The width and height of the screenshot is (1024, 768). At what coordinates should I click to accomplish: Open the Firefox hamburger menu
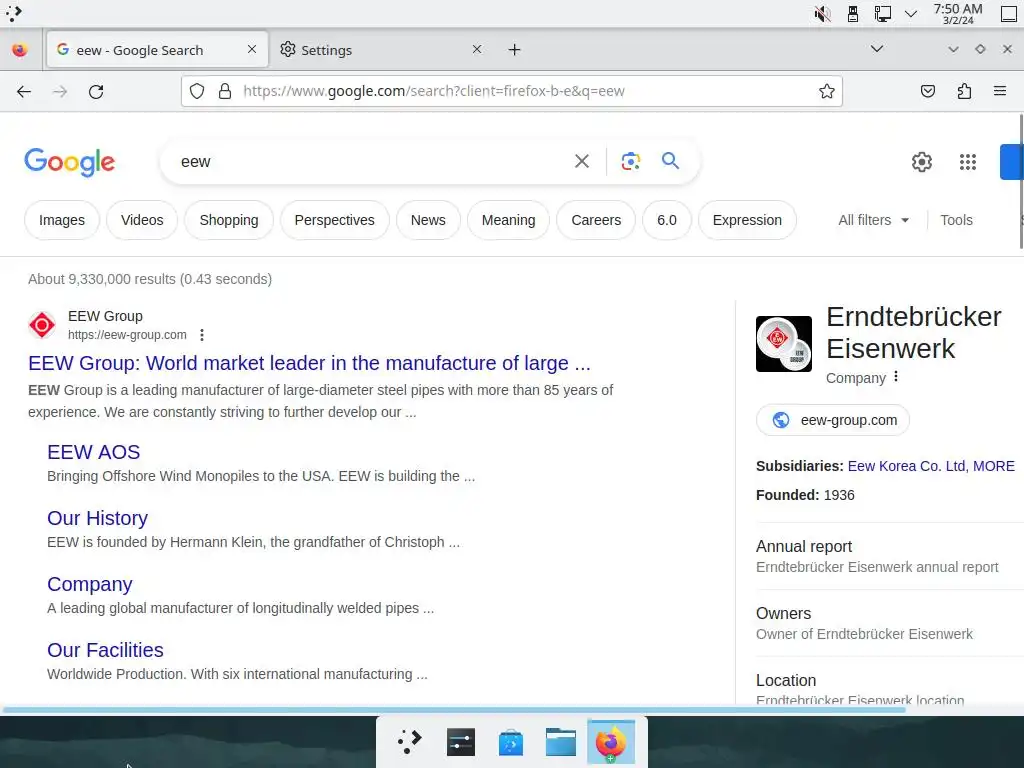coord(1000,91)
